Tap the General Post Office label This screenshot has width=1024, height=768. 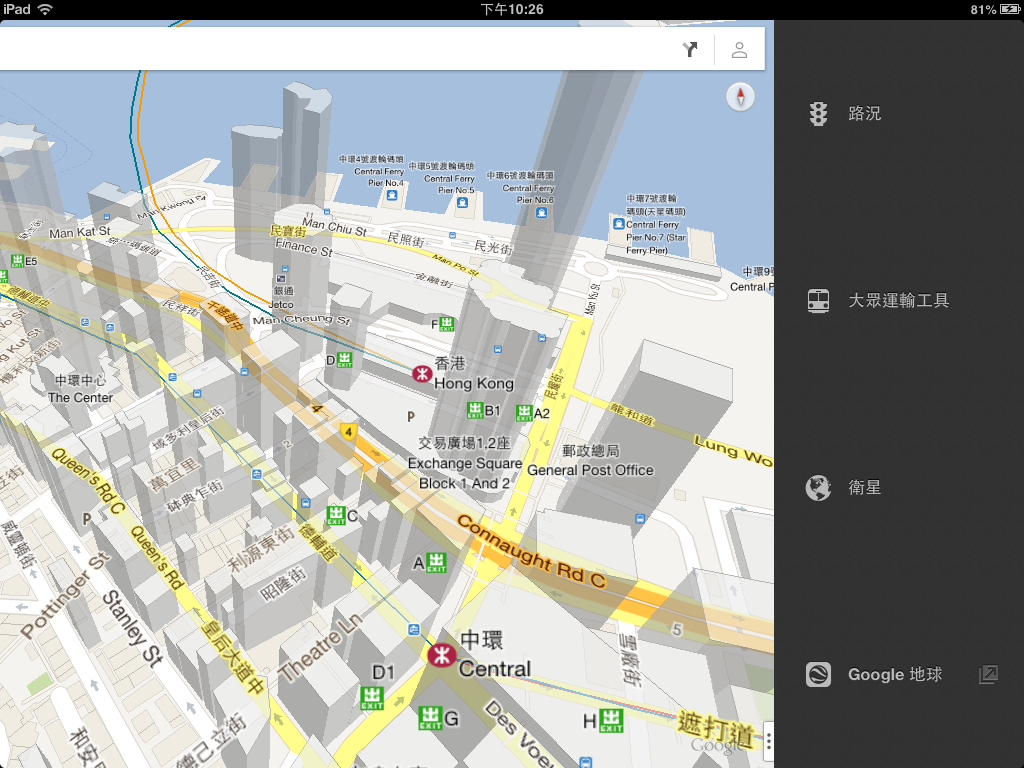(x=590, y=461)
